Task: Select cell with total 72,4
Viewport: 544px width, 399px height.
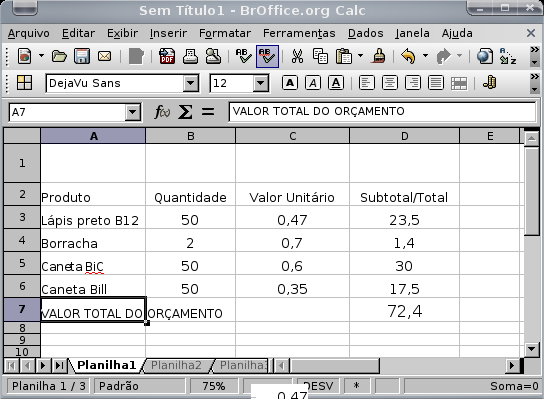Action: [x=405, y=310]
